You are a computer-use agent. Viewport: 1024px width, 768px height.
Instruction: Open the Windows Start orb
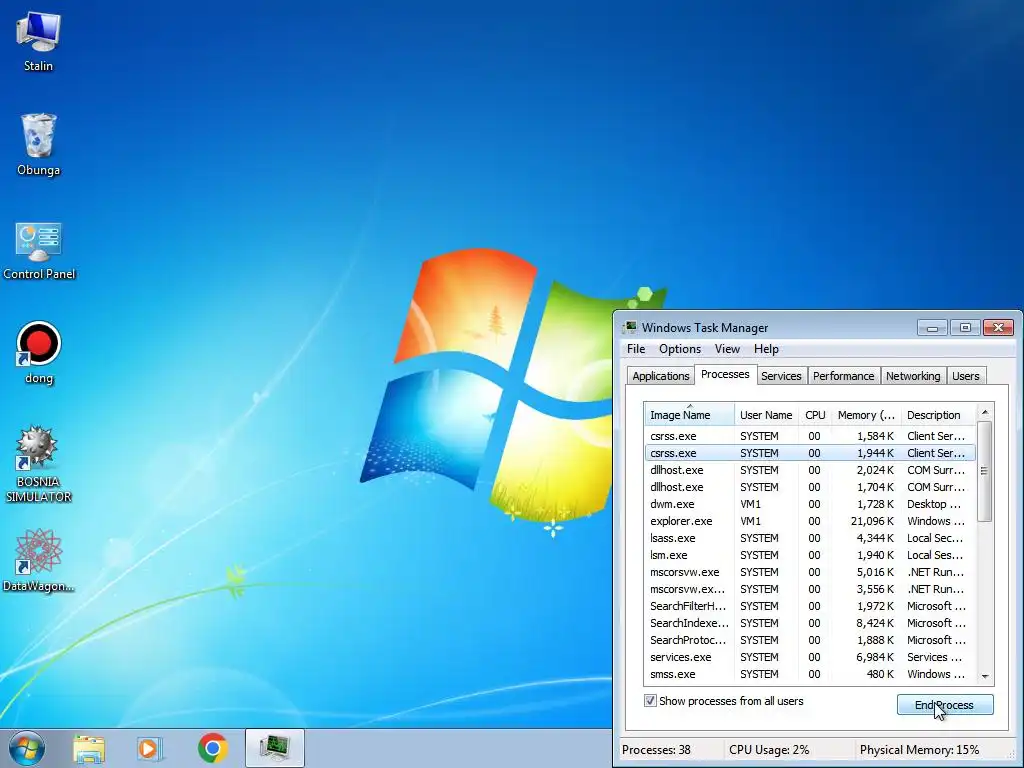(27, 748)
